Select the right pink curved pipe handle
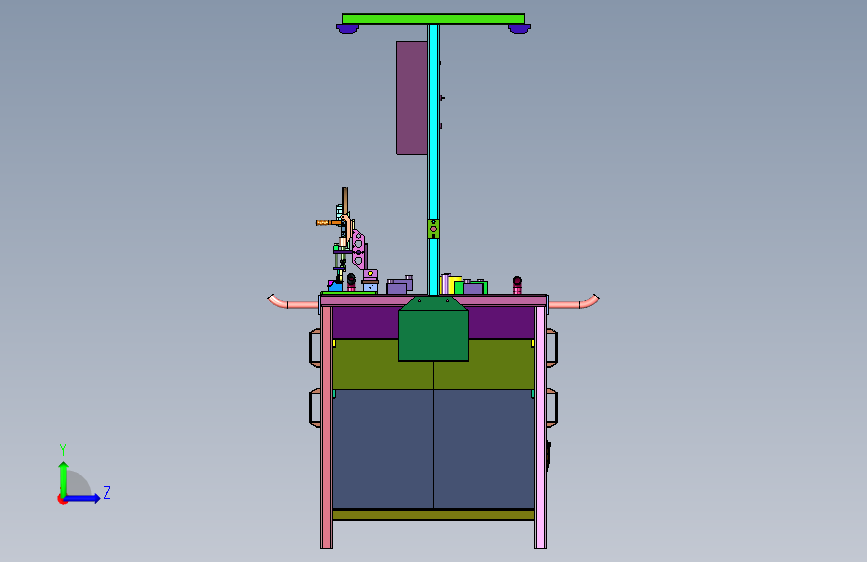The width and height of the screenshot is (867, 562). [x=574, y=302]
